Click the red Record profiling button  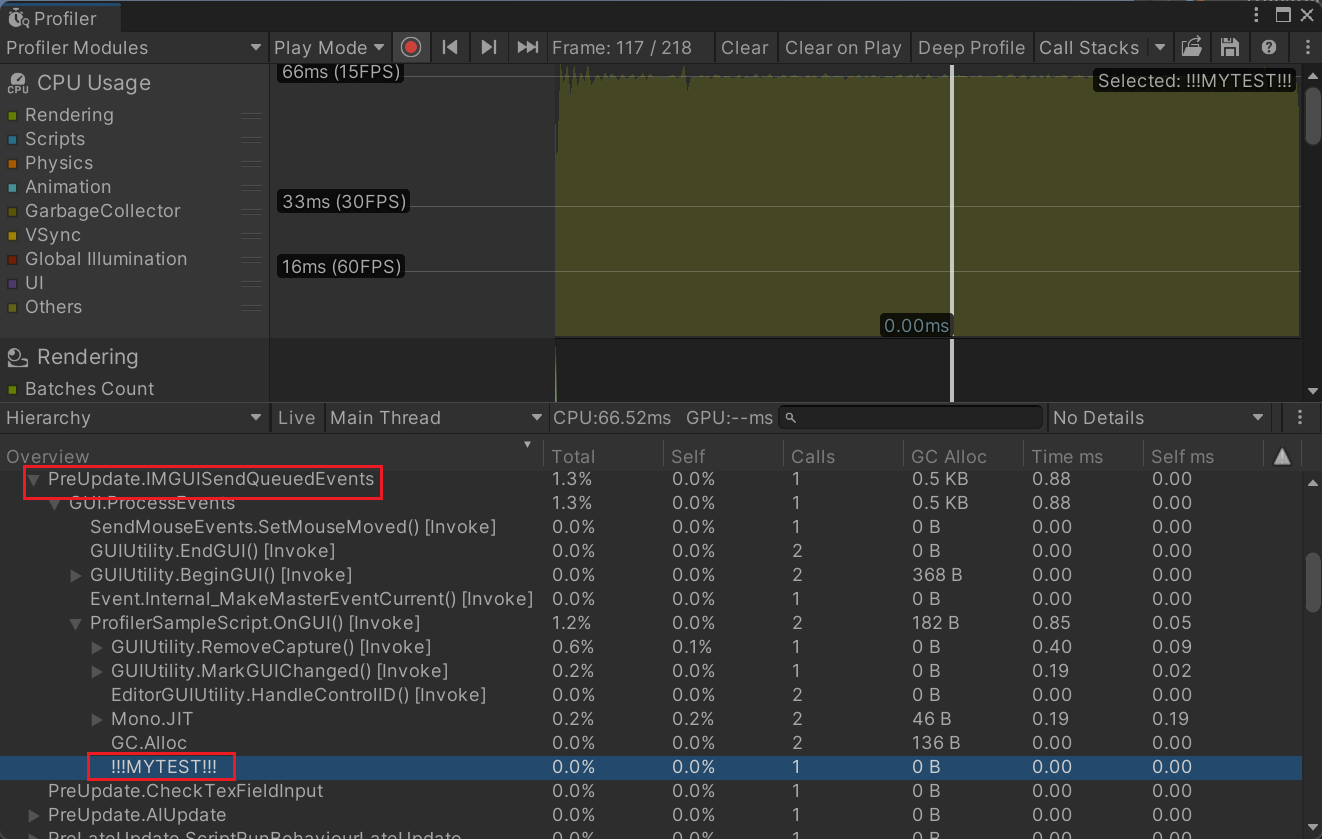(x=411, y=47)
